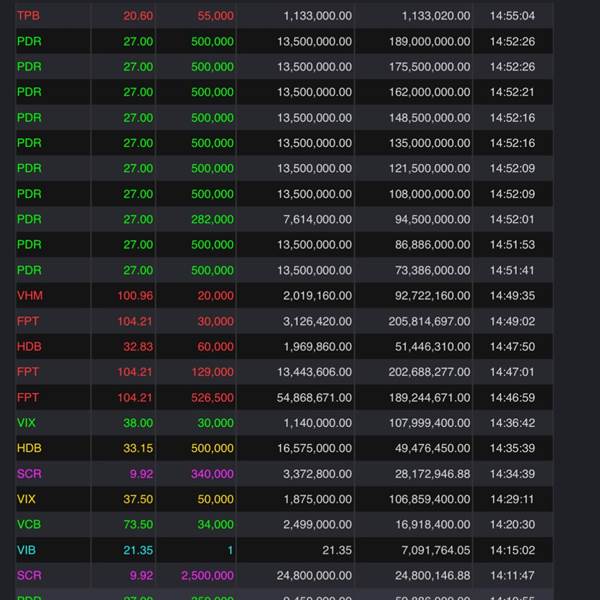
Task: Click the cumulative value 28,172,946.88
Action: [x=432, y=474]
